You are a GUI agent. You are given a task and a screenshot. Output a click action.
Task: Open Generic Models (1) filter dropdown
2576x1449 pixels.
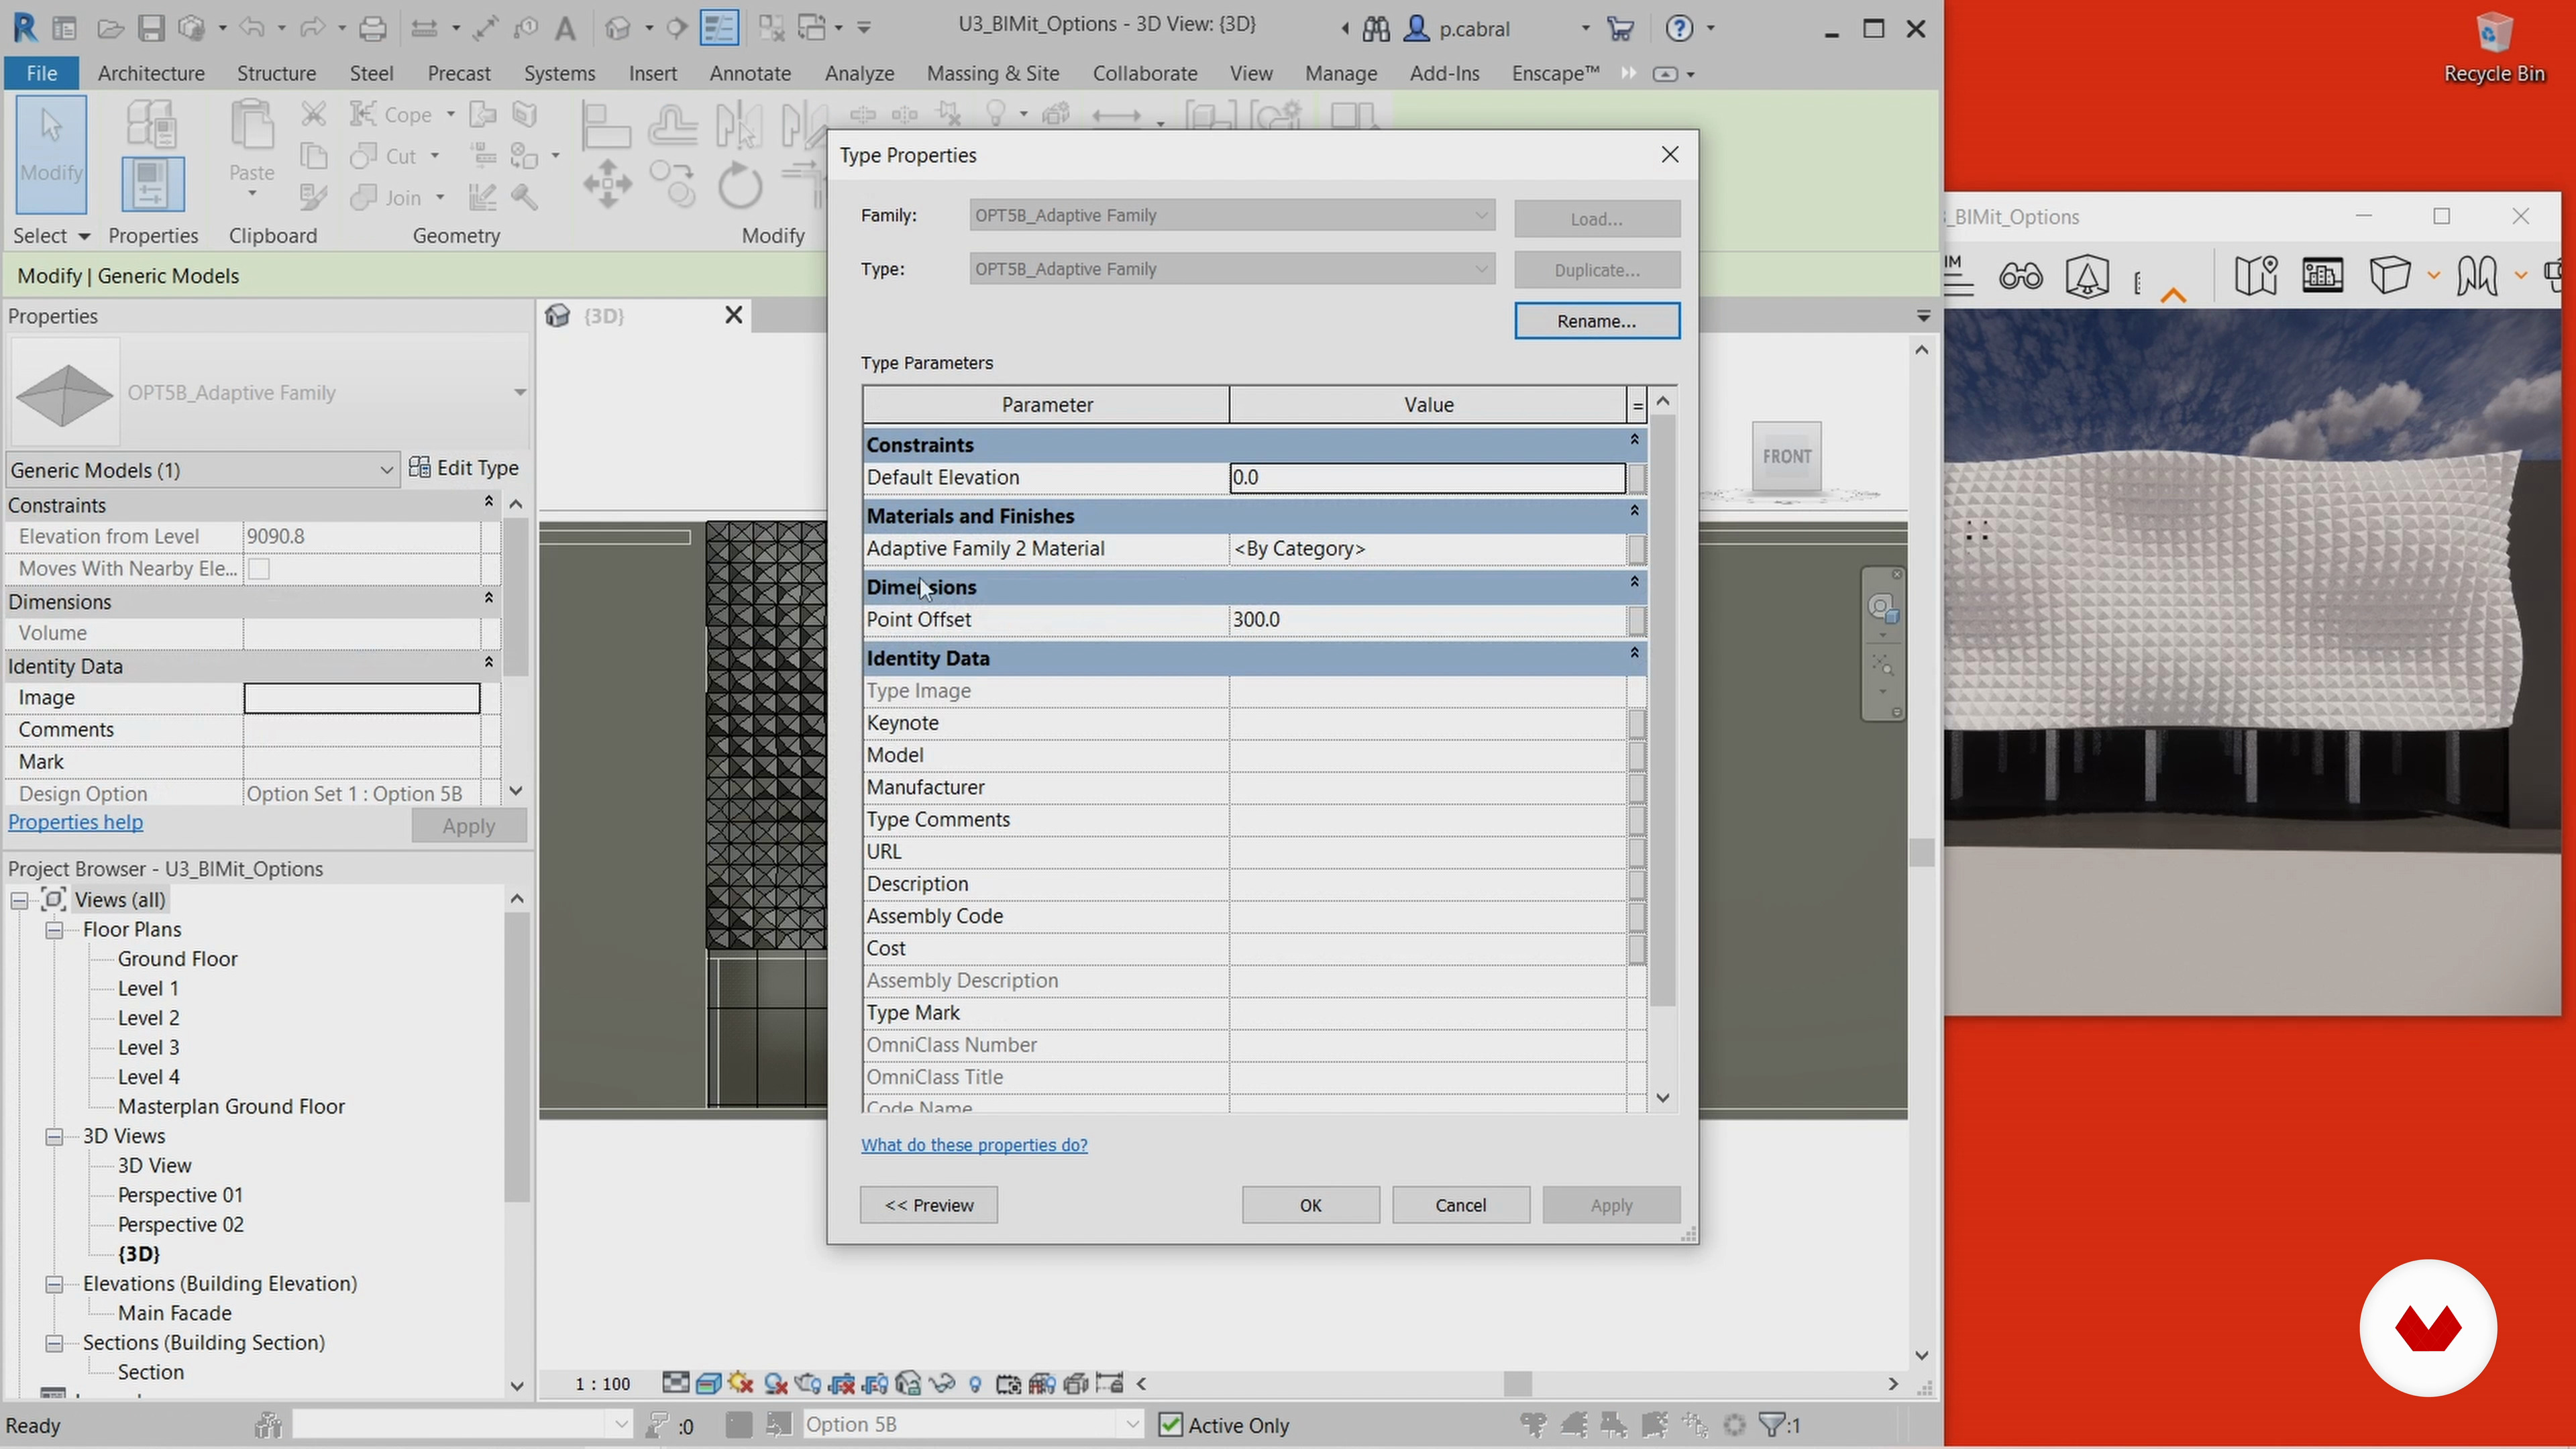[x=386, y=470]
